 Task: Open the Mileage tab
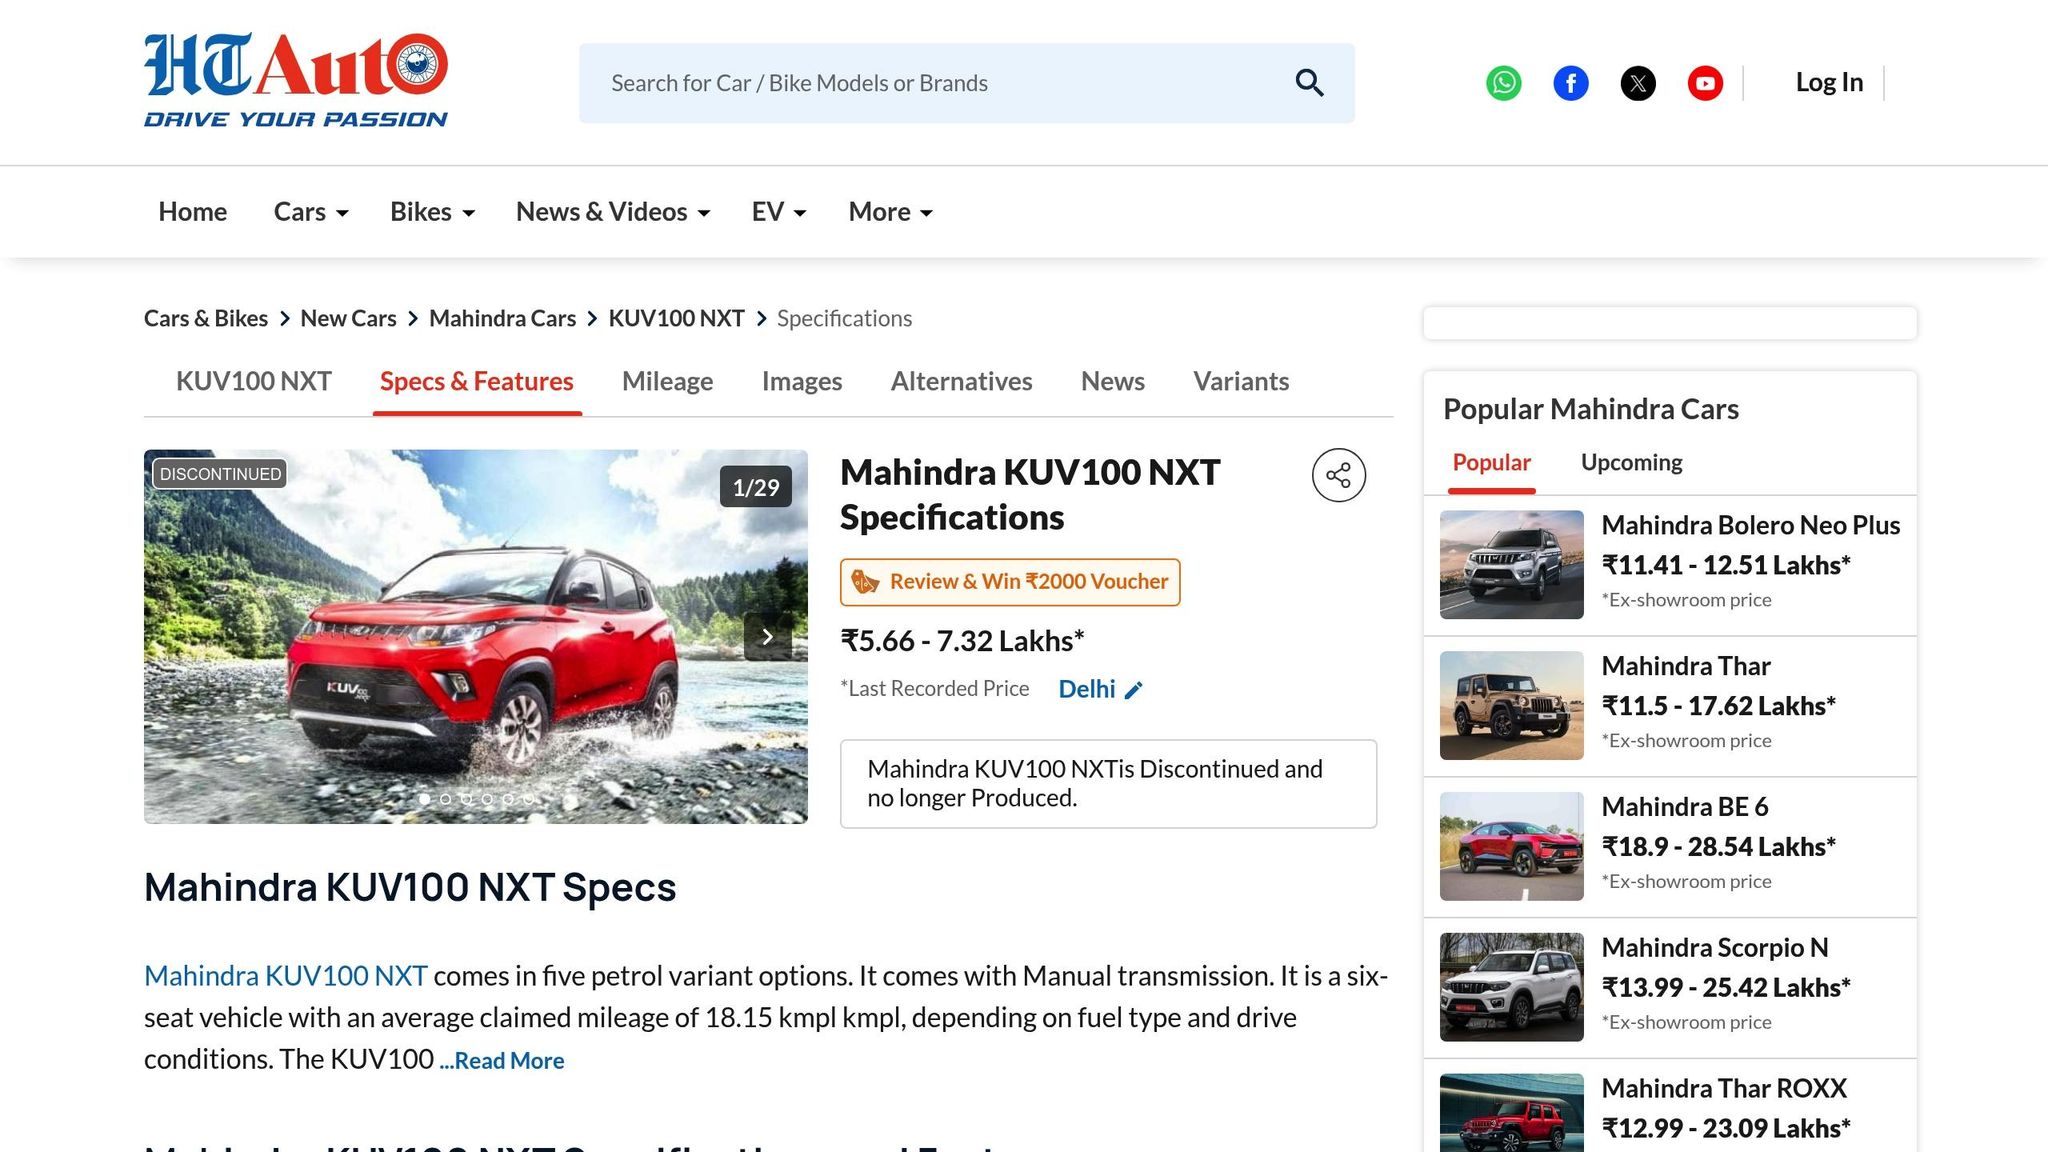tap(667, 381)
